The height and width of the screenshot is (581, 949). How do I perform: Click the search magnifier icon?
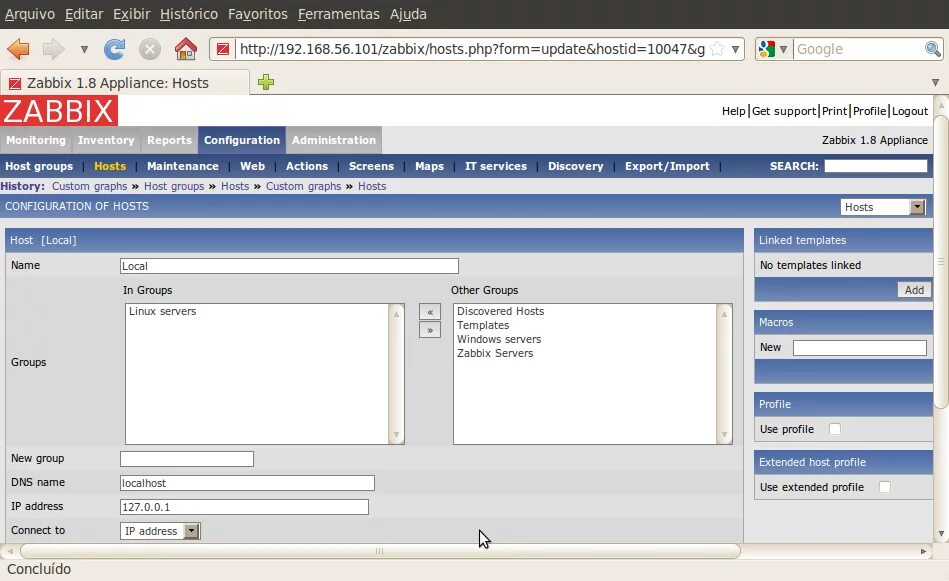933,49
